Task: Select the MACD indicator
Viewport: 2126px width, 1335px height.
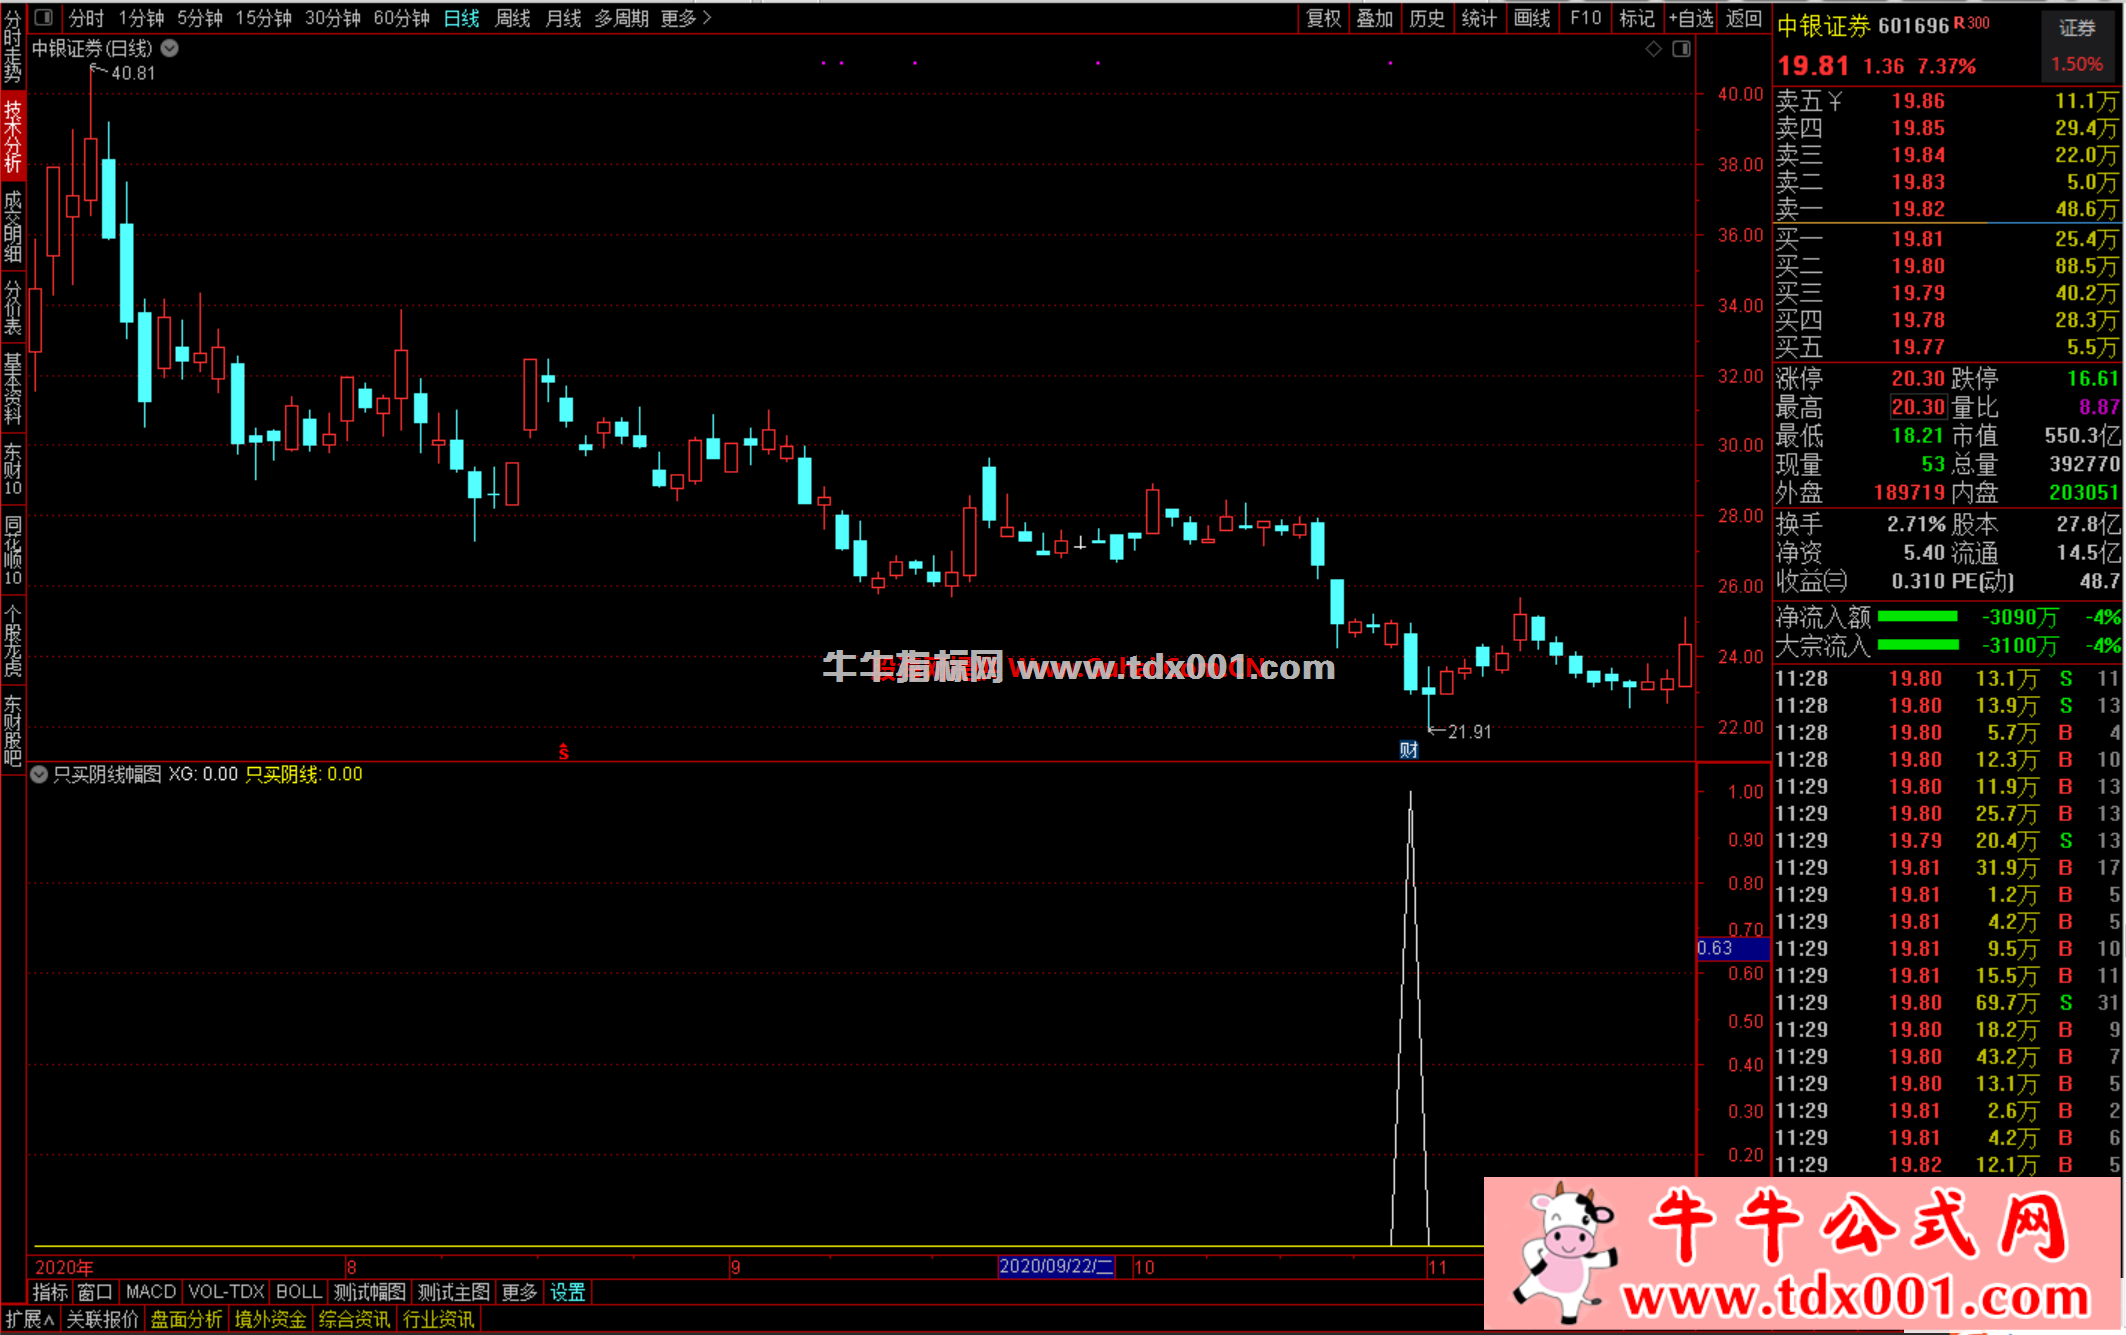Action: coord(151,1292)
